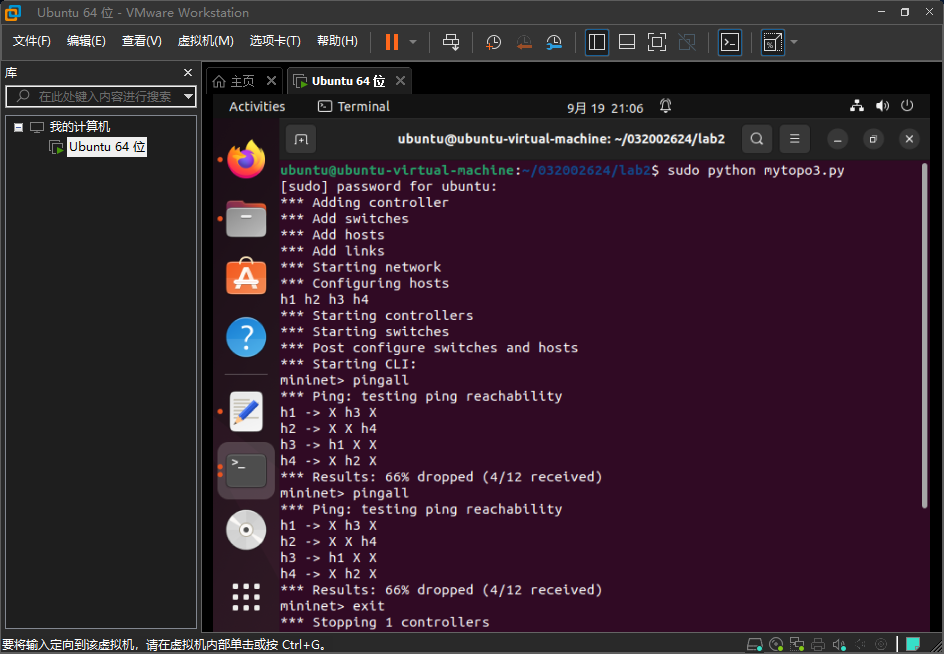Screen dimensions: 944x654
Task: Open the Ubuntu power menu icon
Action: pyautogui.click(x=907, y=106)
